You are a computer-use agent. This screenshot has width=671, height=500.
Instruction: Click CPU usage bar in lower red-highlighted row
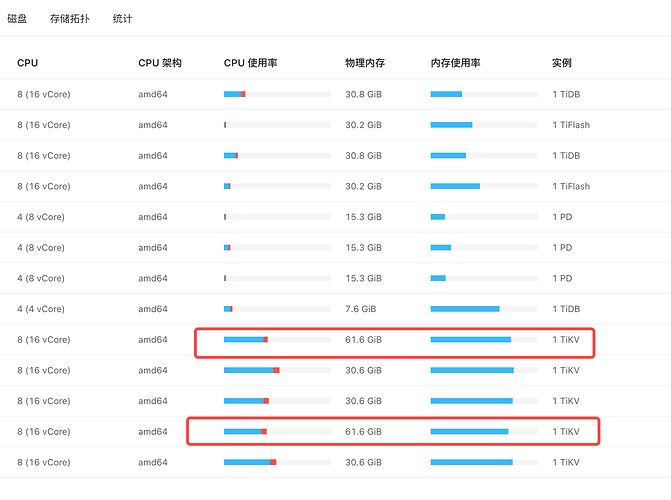pos(277,432)
